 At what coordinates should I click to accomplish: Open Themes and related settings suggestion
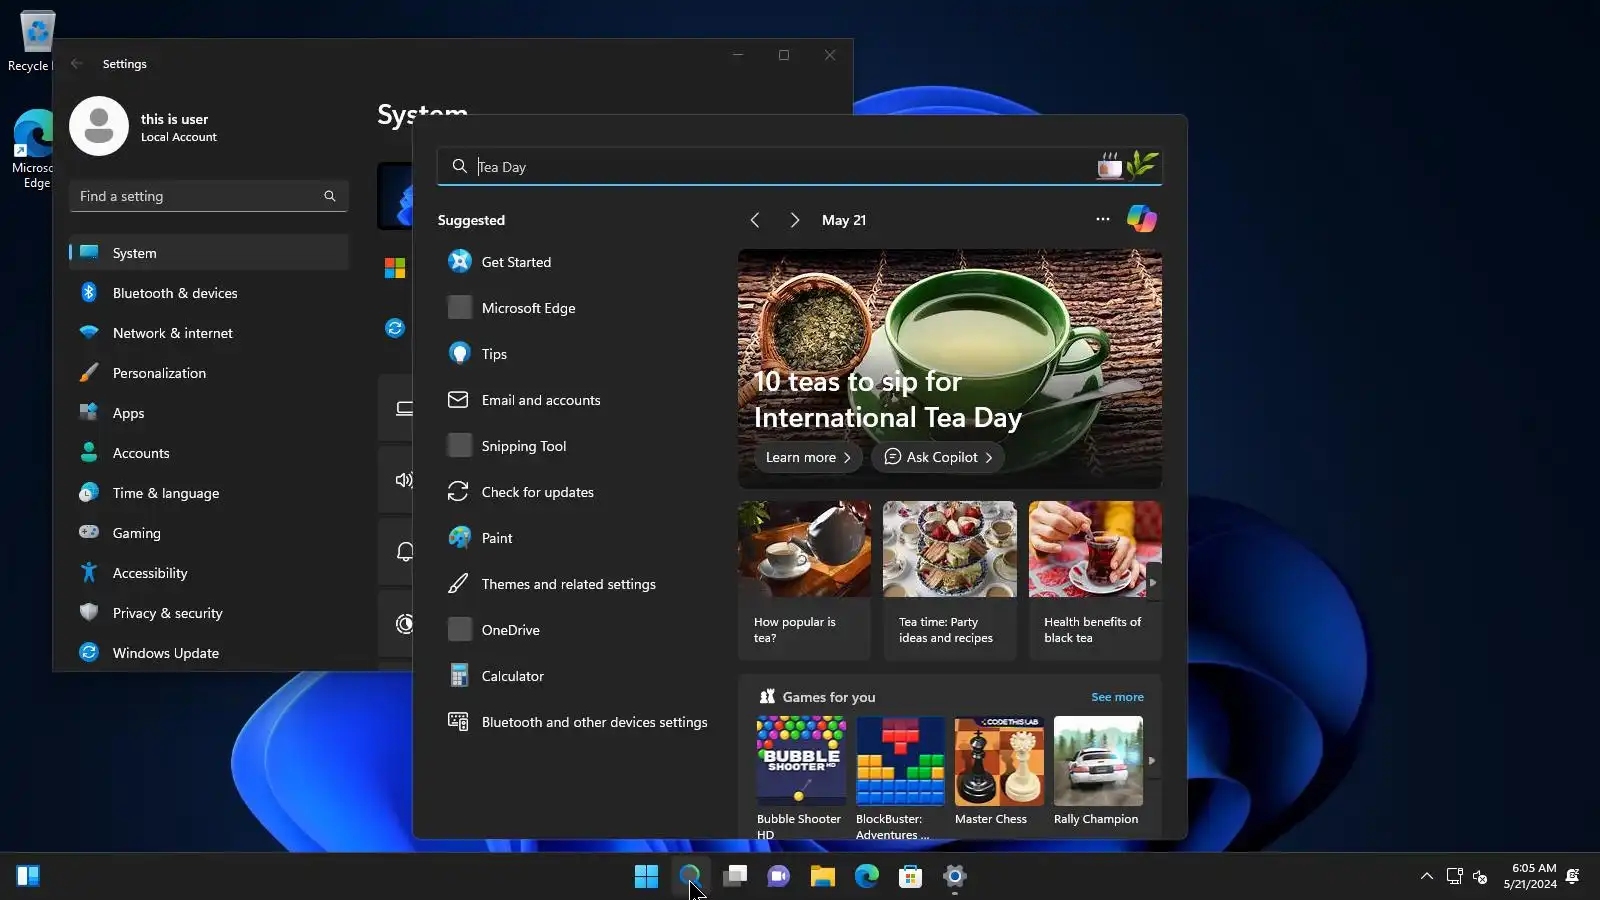click(x=578, y=584)
